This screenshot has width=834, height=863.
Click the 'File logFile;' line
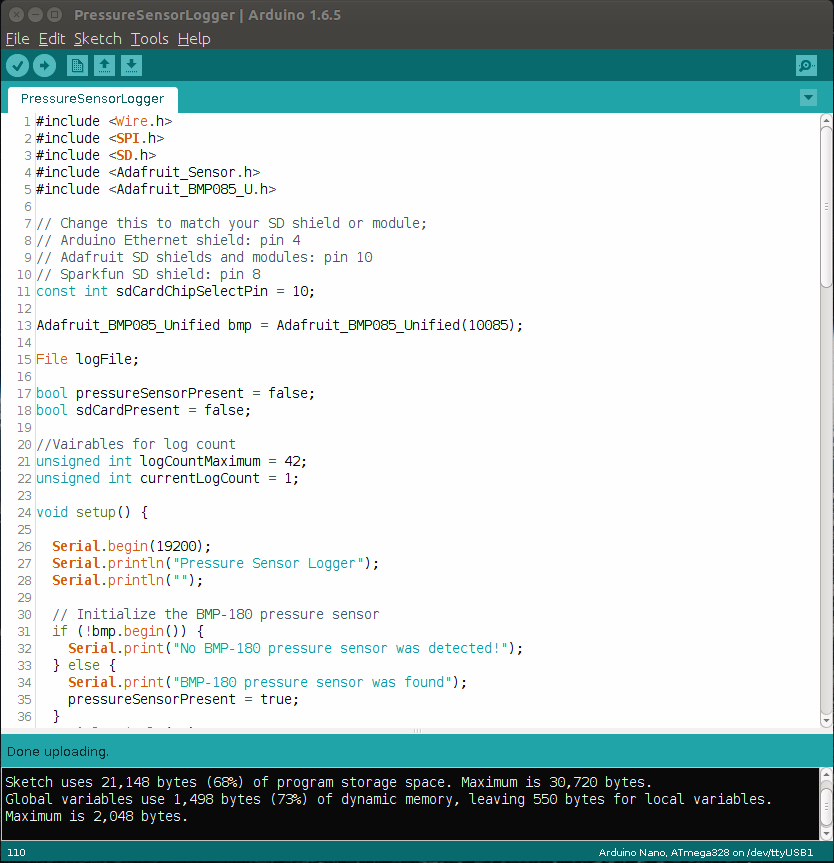click(x=88, y=359)
